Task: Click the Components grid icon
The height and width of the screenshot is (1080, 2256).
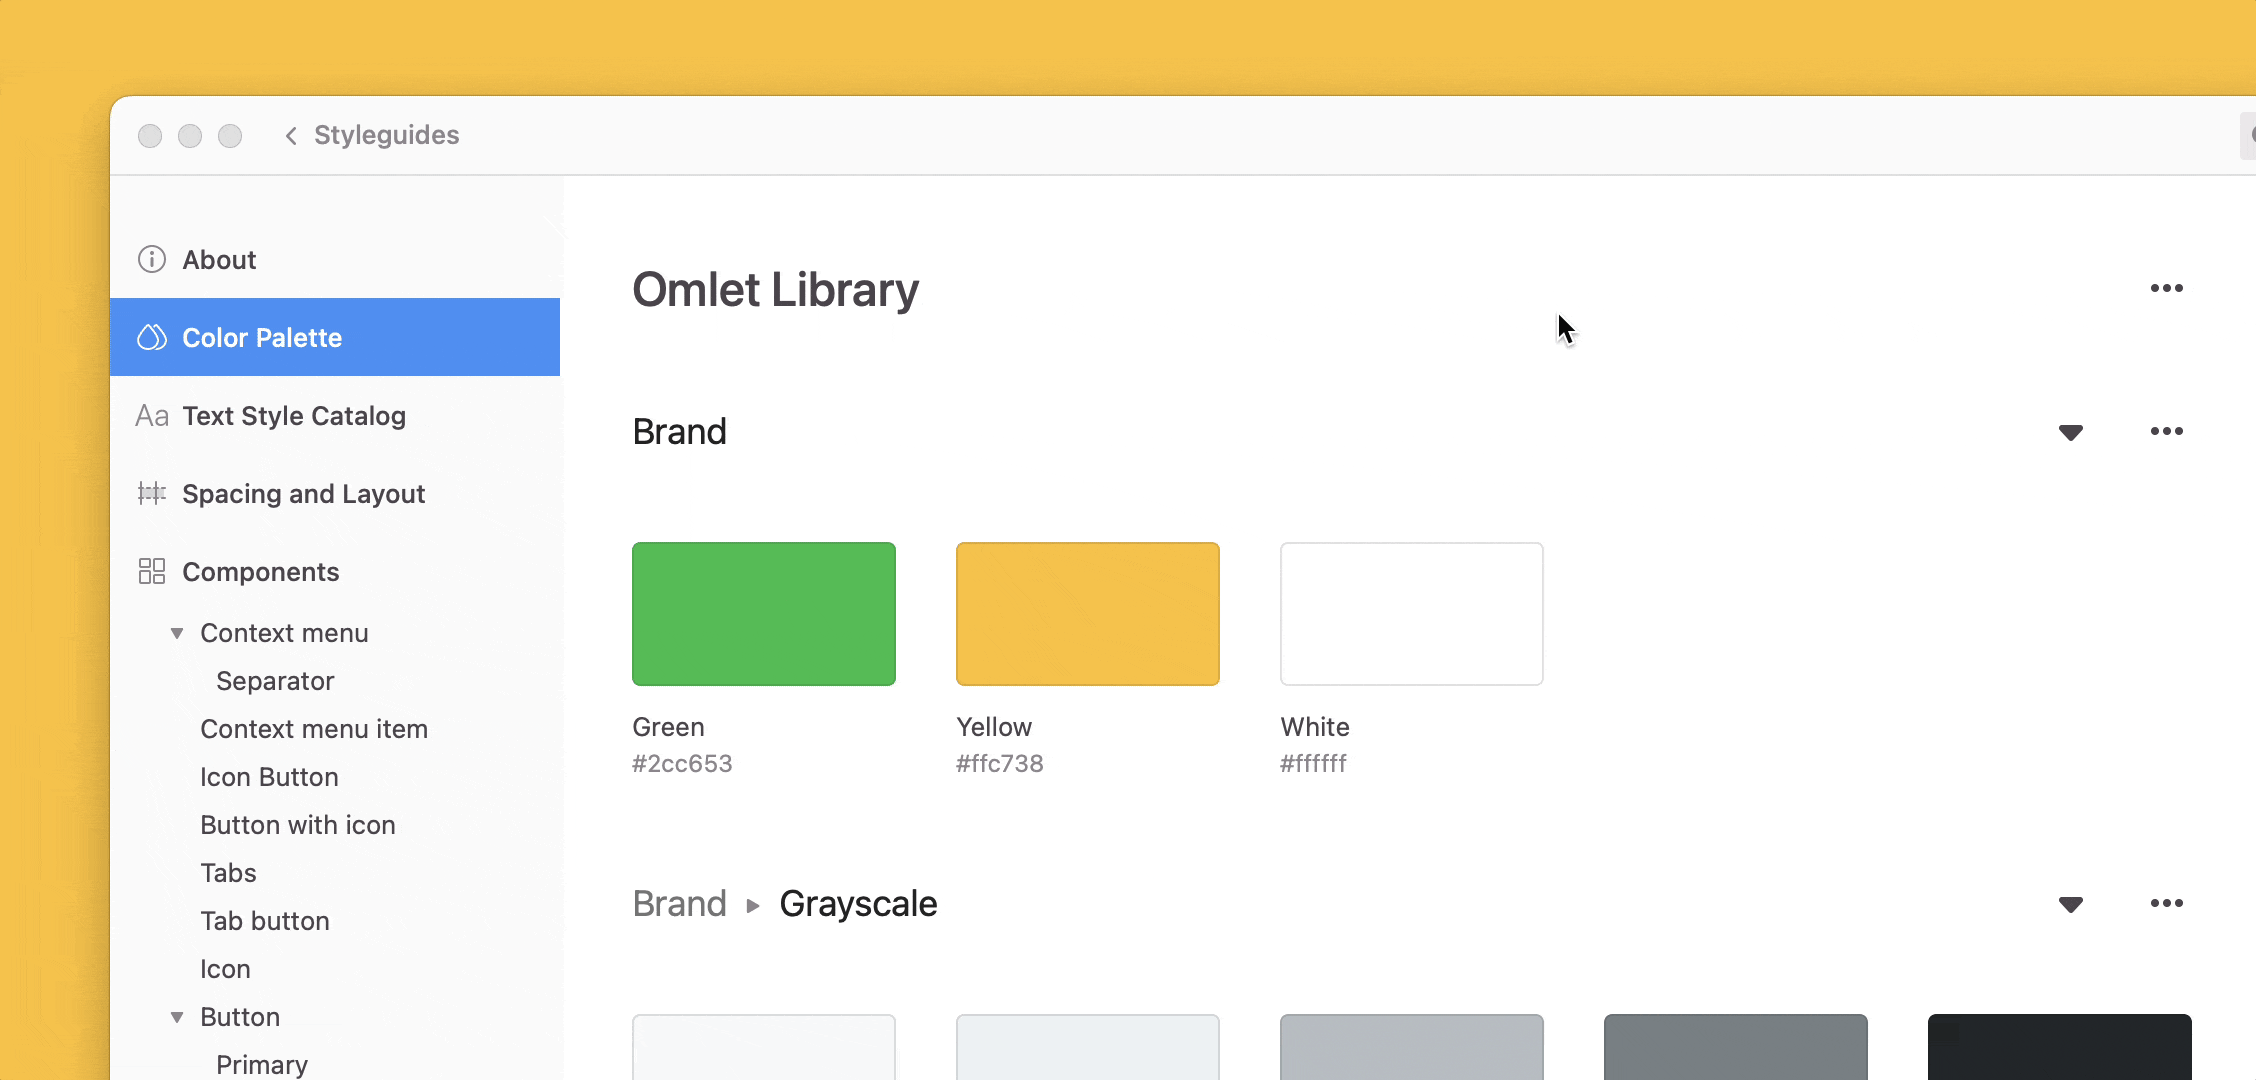Action: (x=151, y=571)
